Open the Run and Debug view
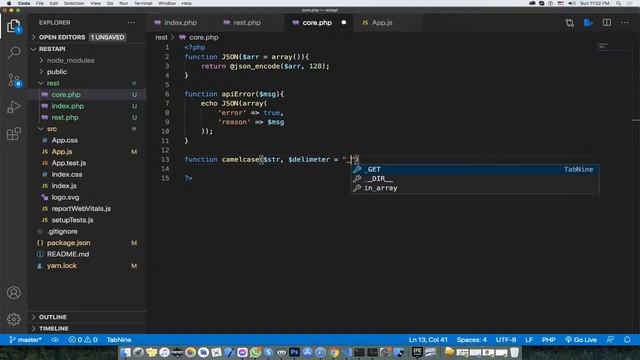Viewport: 640px width, 360px height. (14, 107)
